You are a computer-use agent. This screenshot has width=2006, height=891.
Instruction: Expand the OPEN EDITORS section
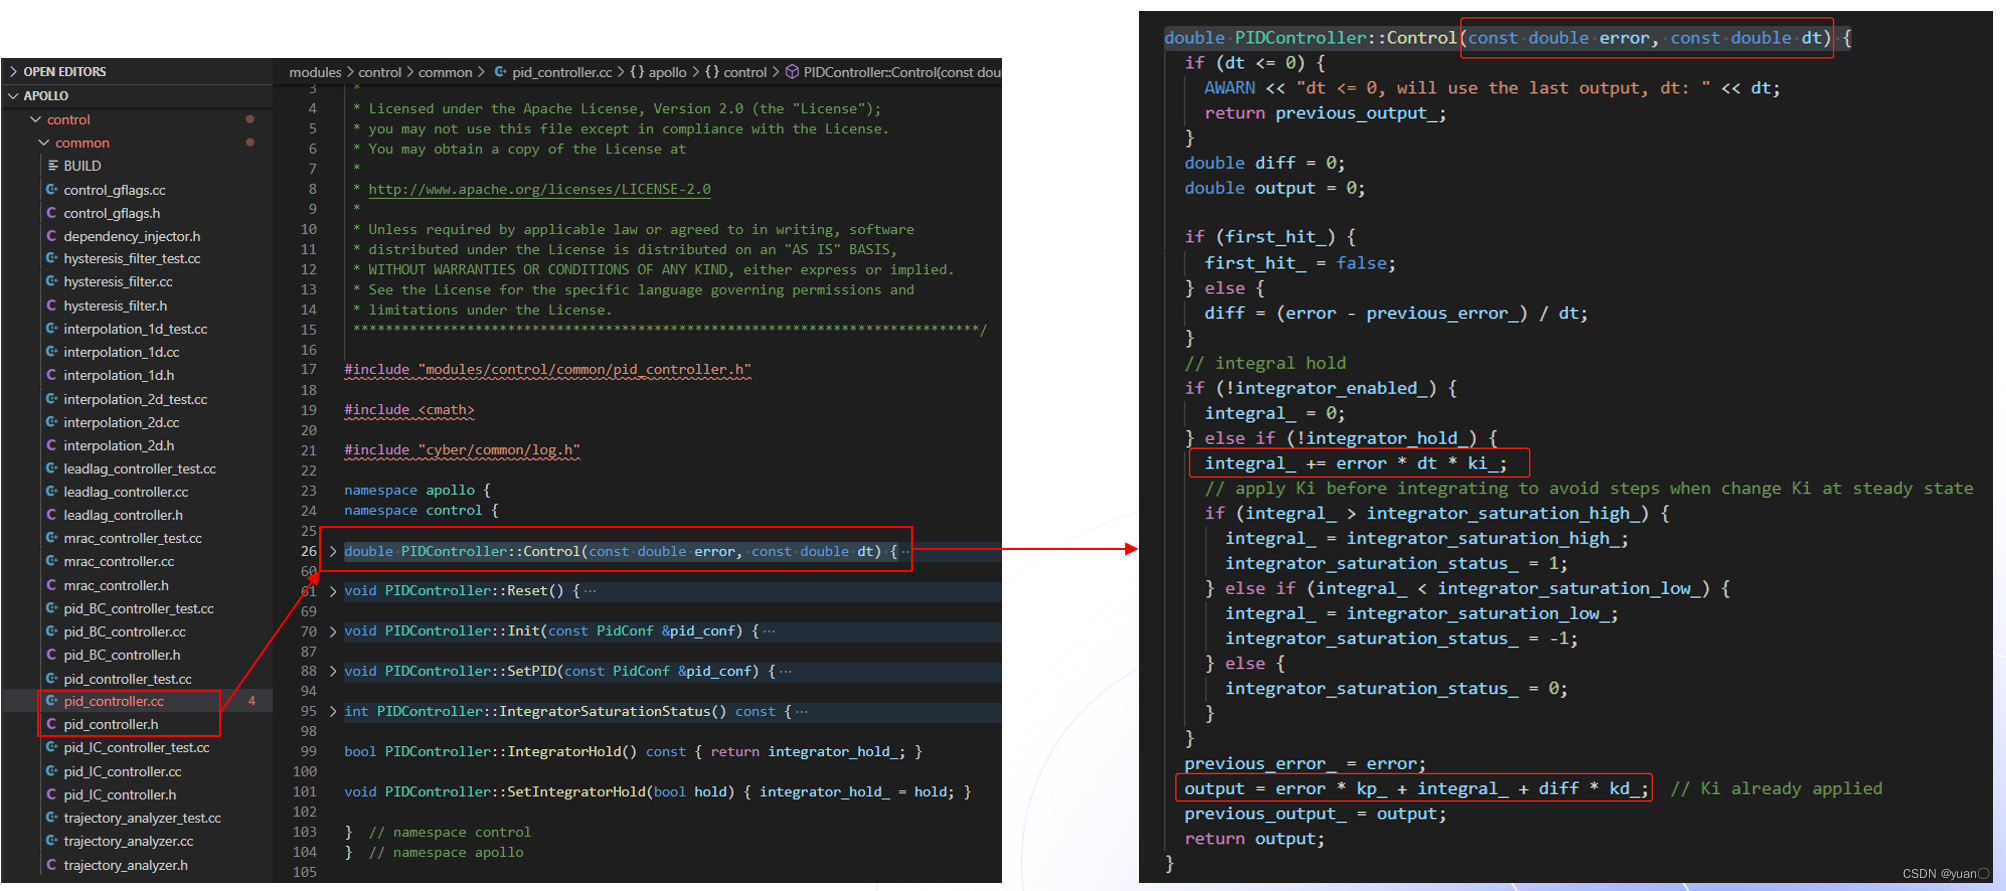point(64,72)
